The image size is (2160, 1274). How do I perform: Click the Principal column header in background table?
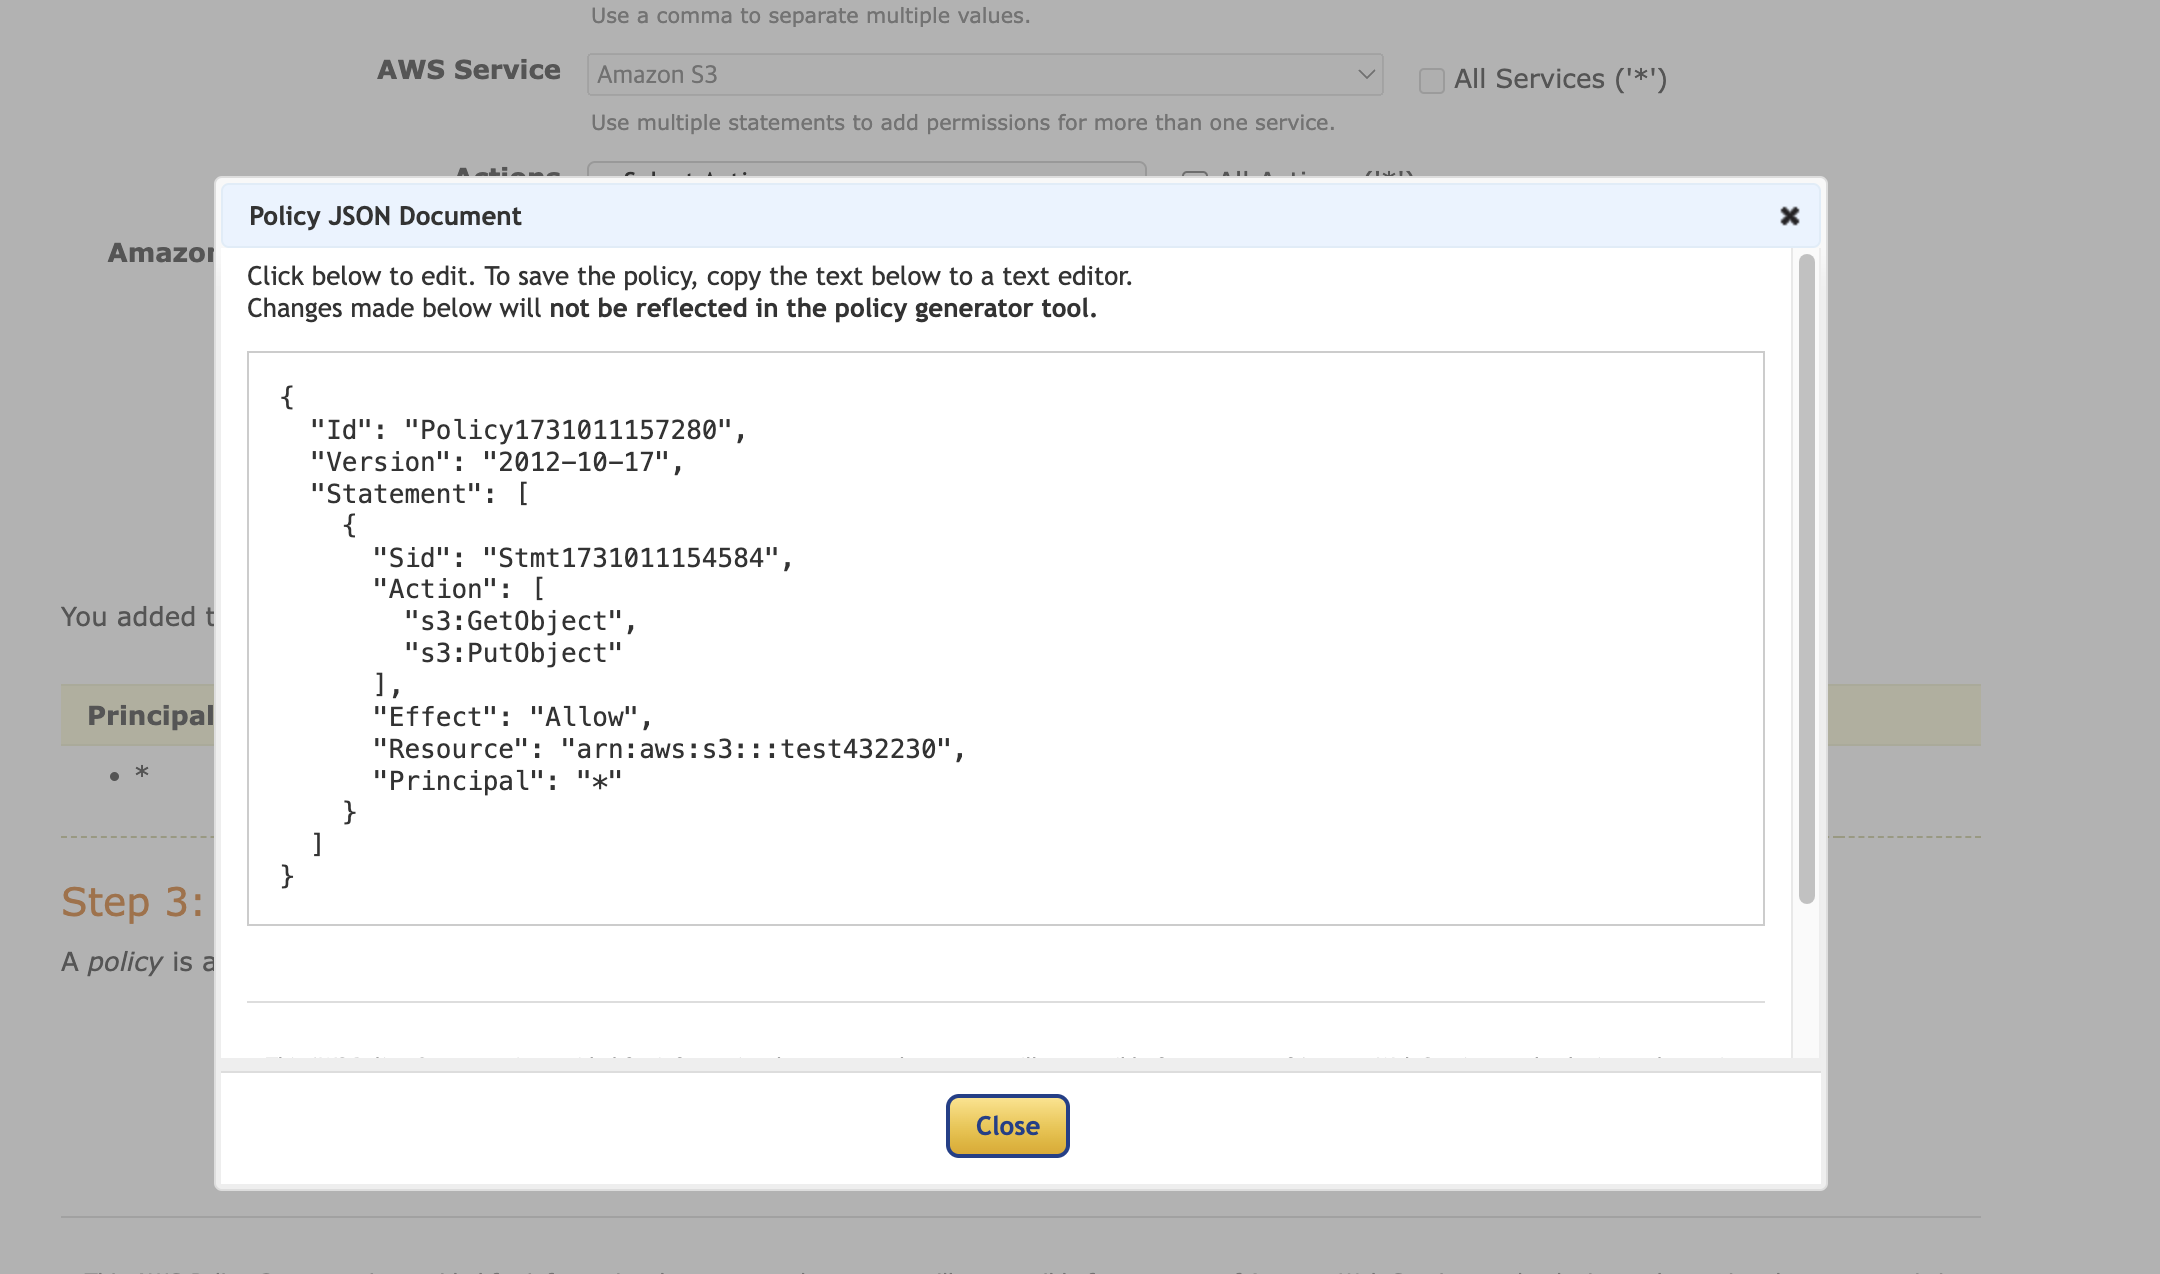tap(150, 716)
